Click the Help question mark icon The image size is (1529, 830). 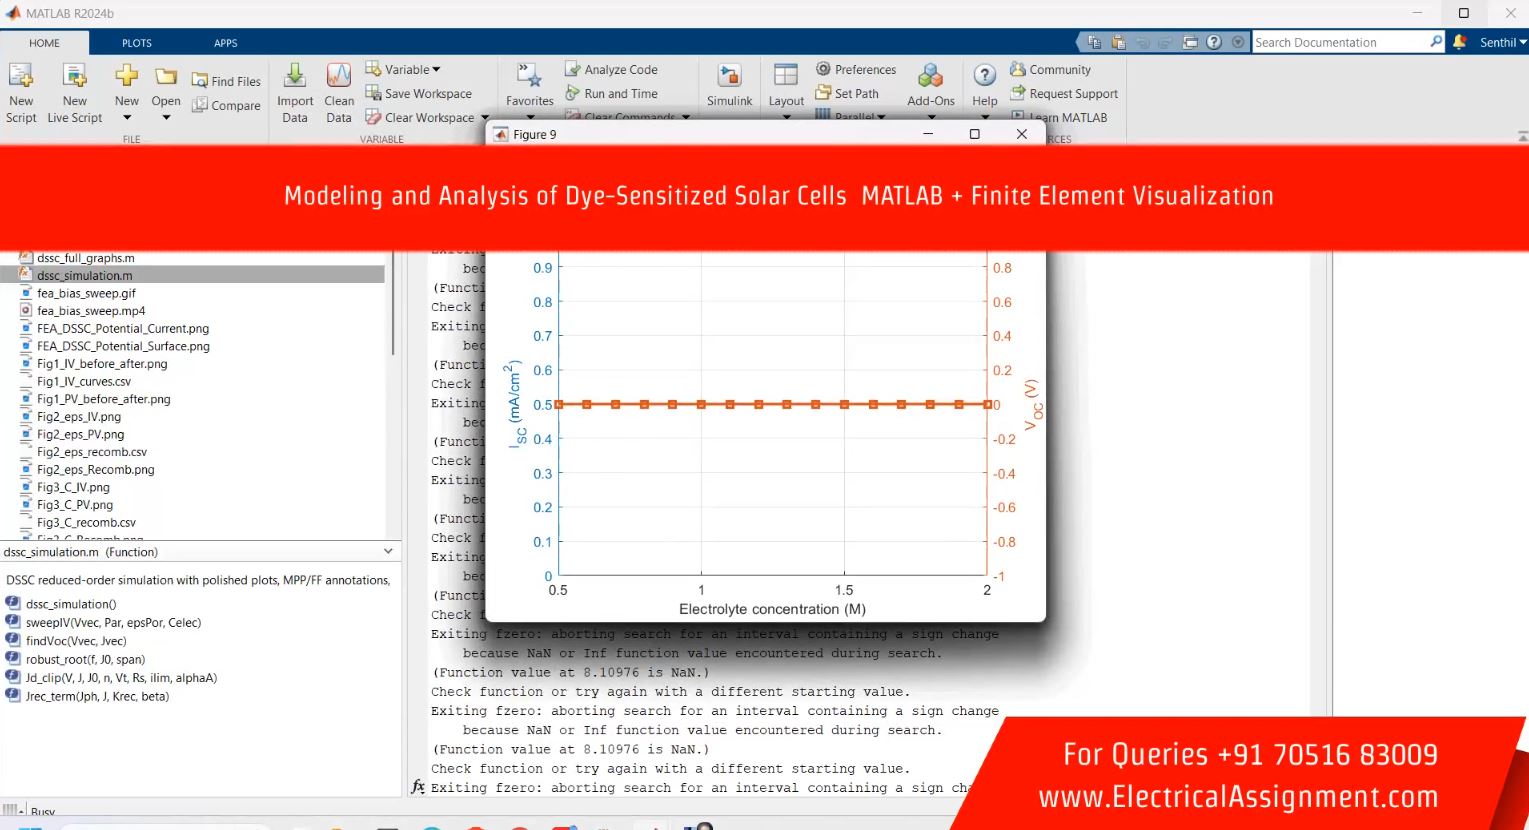(x=984, y=77)
